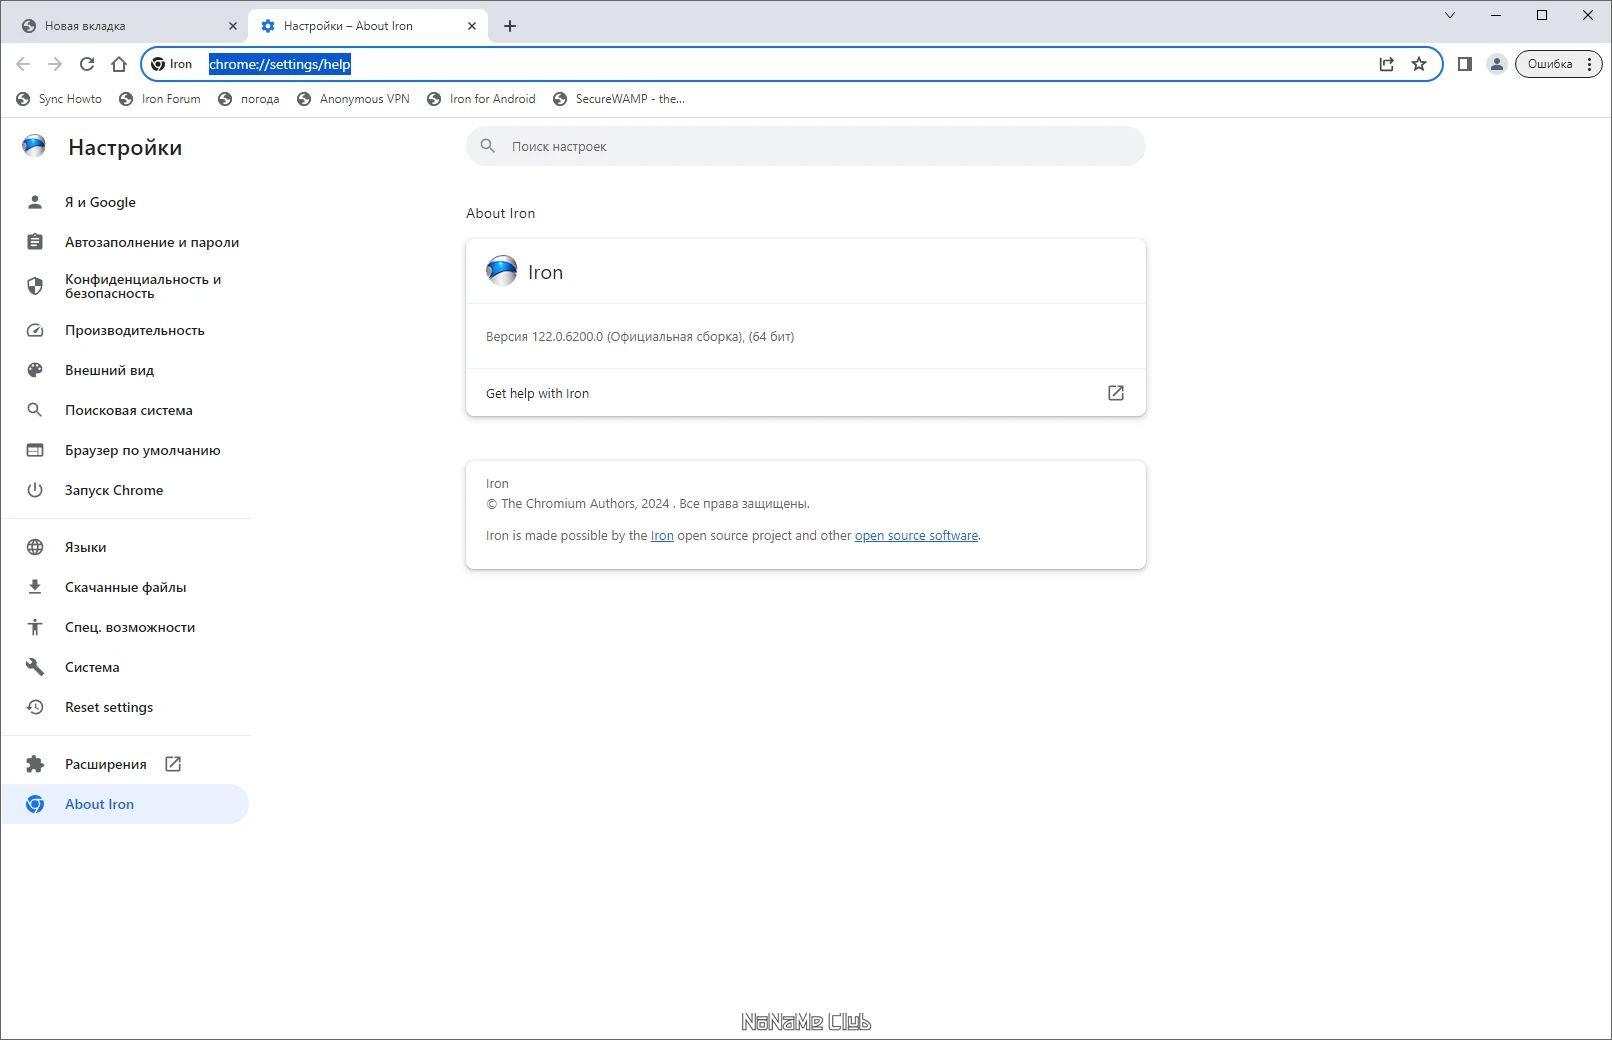Click the share page icon in address bar
The height and width of the screenshot is (1040, 1612).
tap(1386, 64)
